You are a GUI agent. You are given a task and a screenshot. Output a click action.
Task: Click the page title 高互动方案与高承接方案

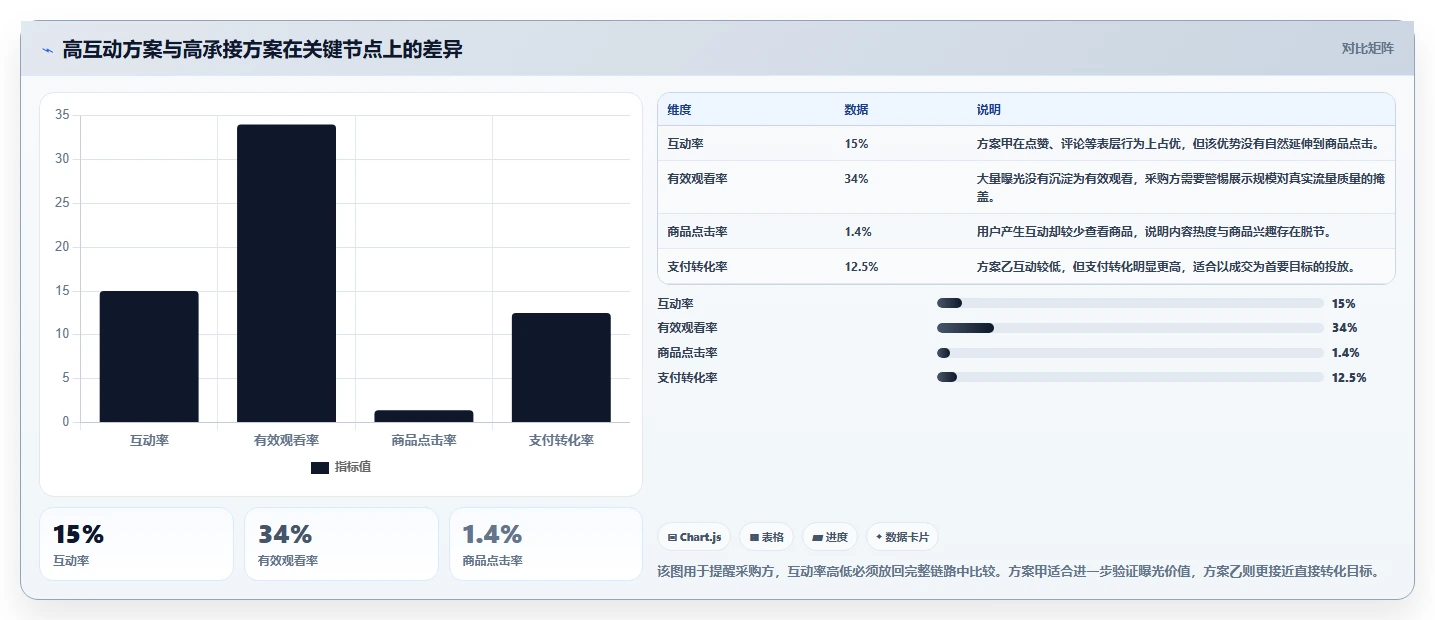point(262,49)
